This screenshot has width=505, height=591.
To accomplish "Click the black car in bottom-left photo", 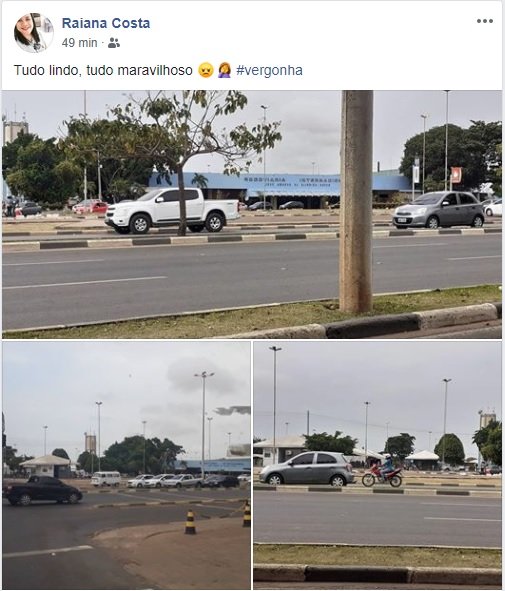I will point(43,490).
